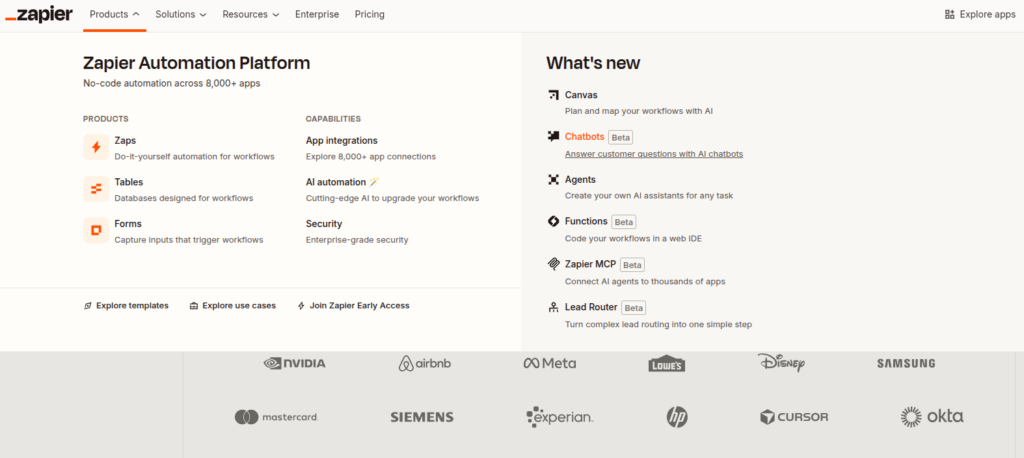1024x458 pixels.
Task: Open the App integrations capability link
Action: [x=341, y=141]
